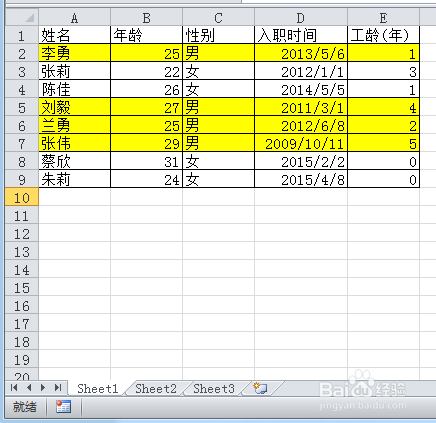
Task: Select the cell containing 李勇
Action: (x=74, y=53)
